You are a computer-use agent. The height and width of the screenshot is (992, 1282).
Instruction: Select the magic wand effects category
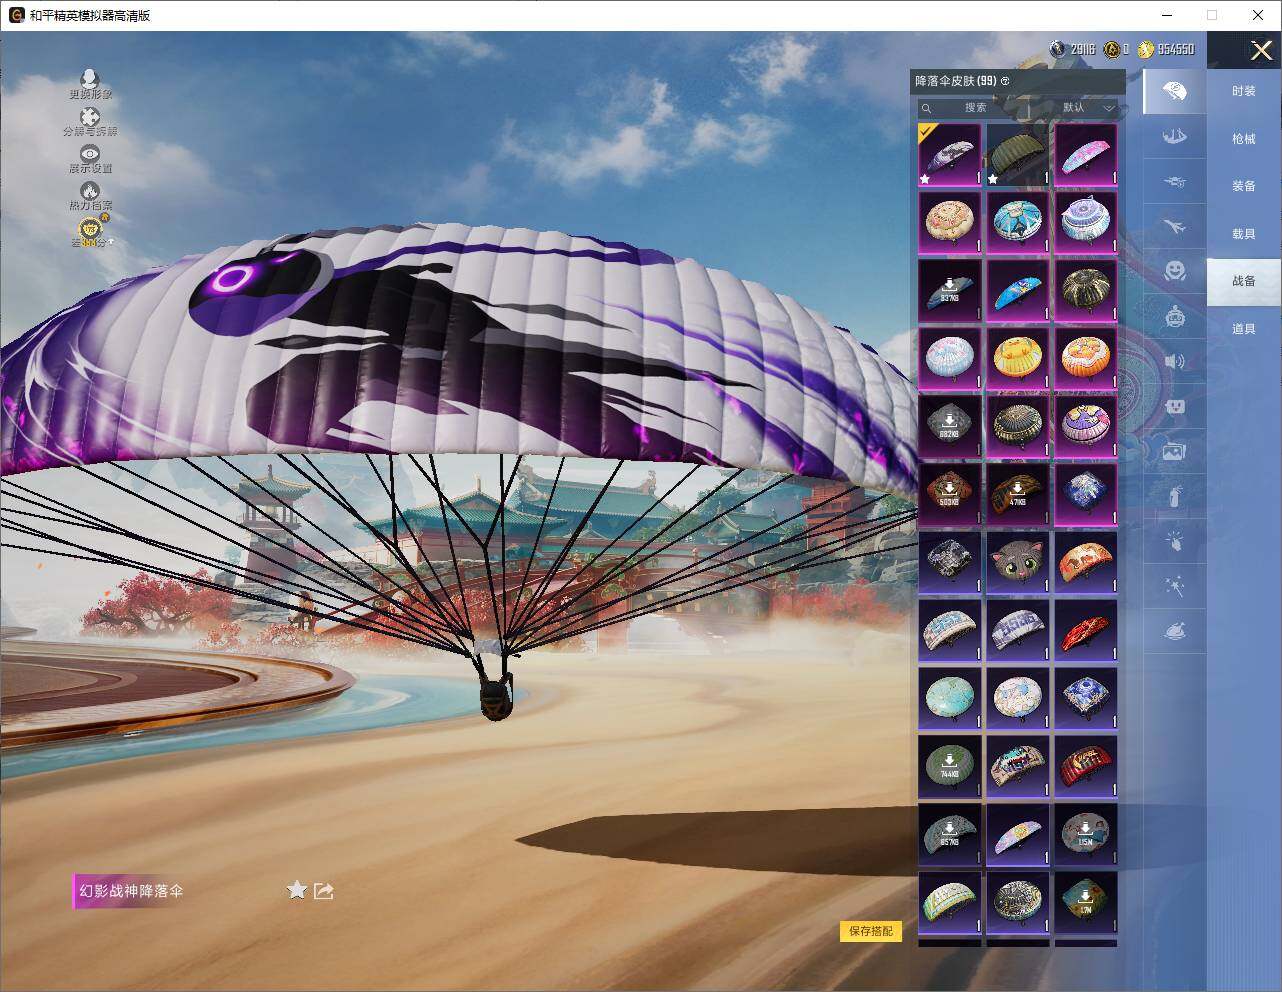(x=1175, y=587)
